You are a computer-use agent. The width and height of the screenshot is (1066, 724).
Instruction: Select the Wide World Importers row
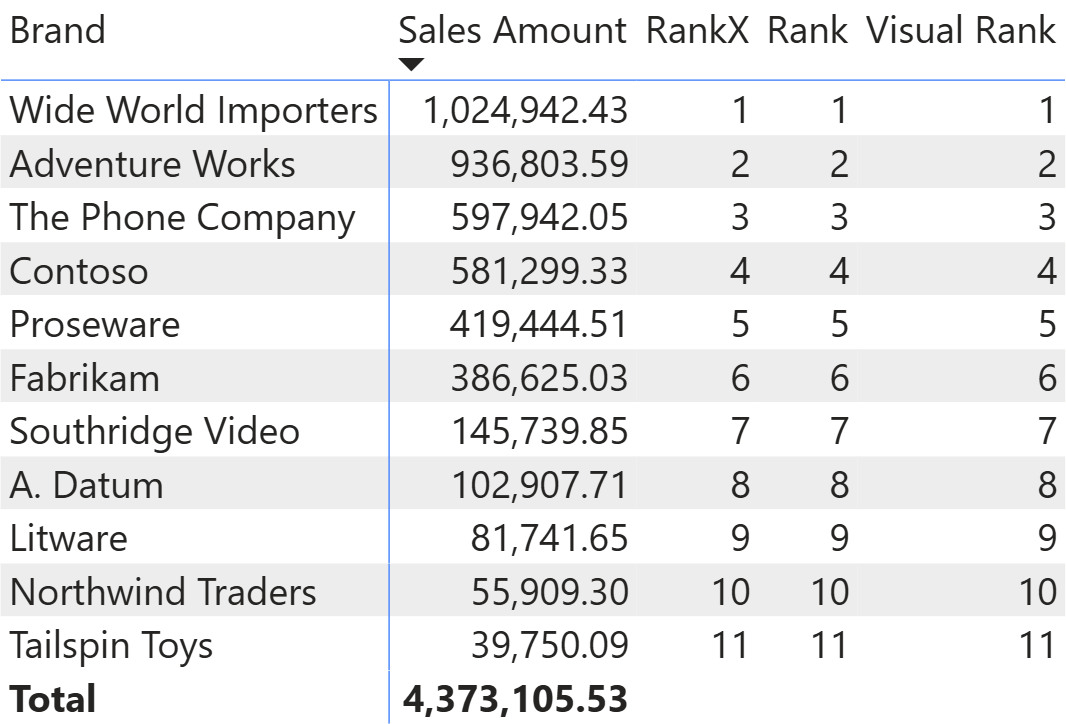click(193, 110)
